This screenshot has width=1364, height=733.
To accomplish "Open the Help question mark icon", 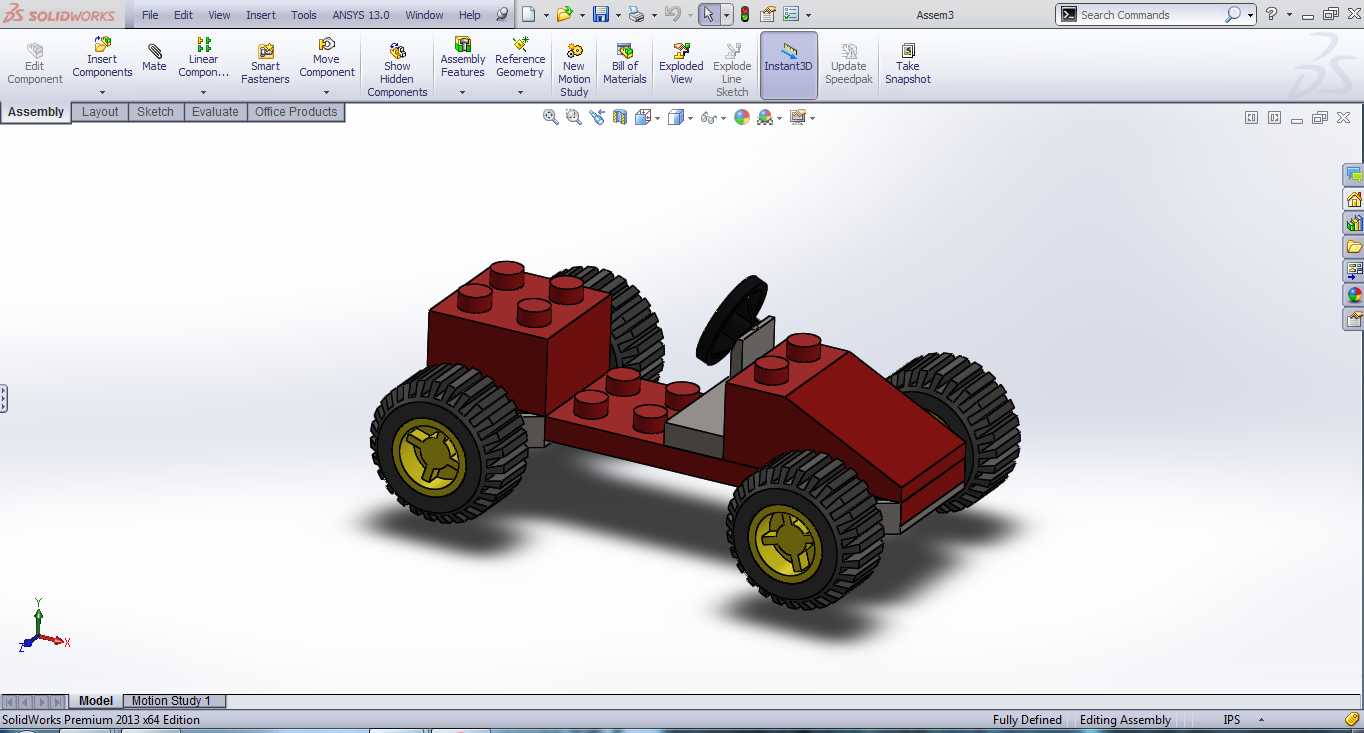I will 1271,15.
